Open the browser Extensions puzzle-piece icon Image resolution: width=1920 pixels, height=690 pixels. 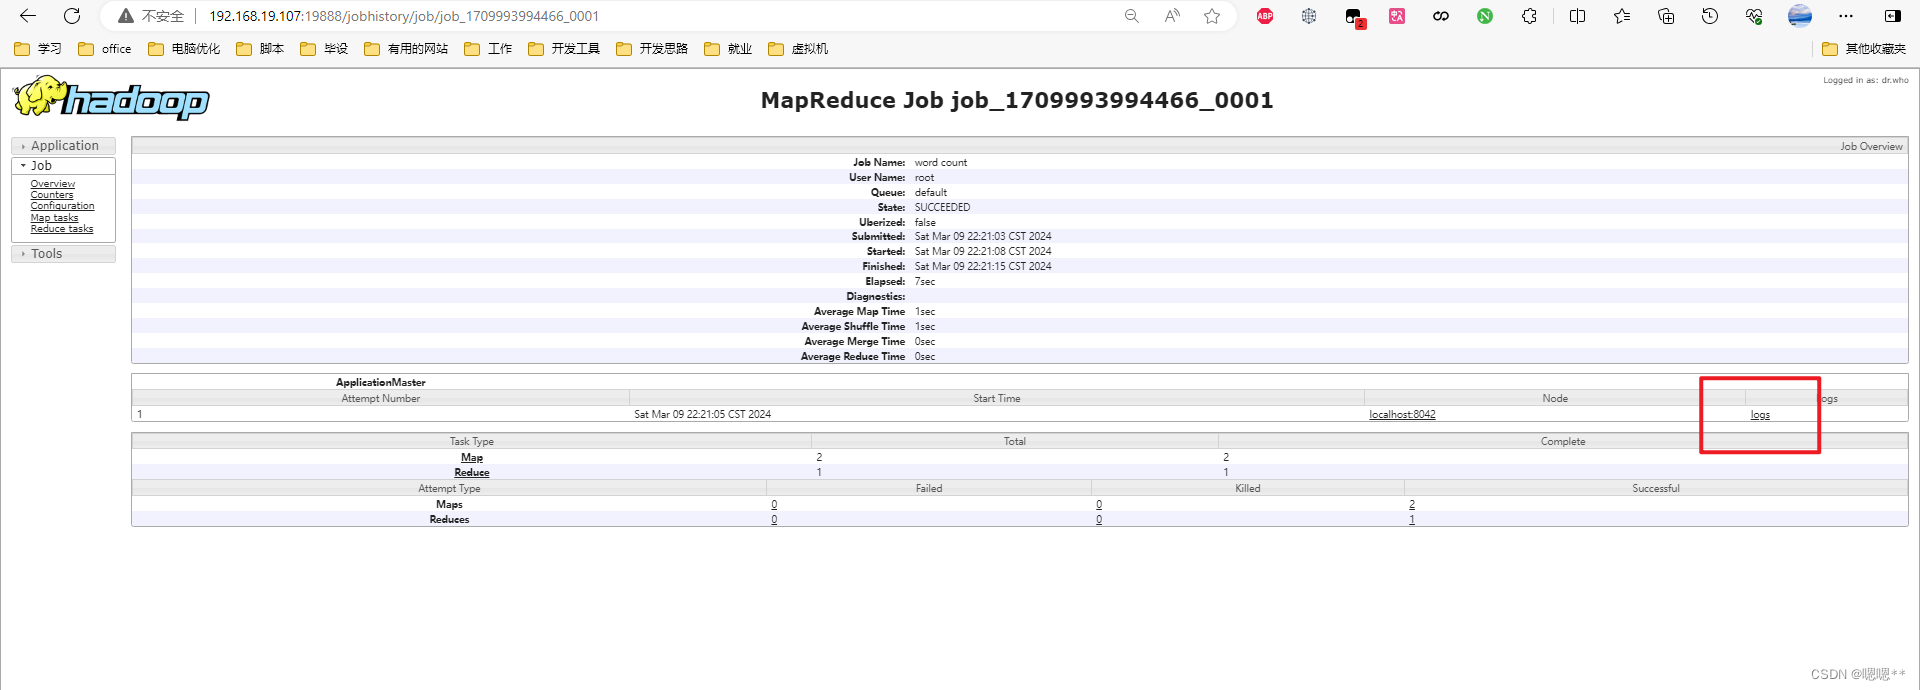point(1529,16)
